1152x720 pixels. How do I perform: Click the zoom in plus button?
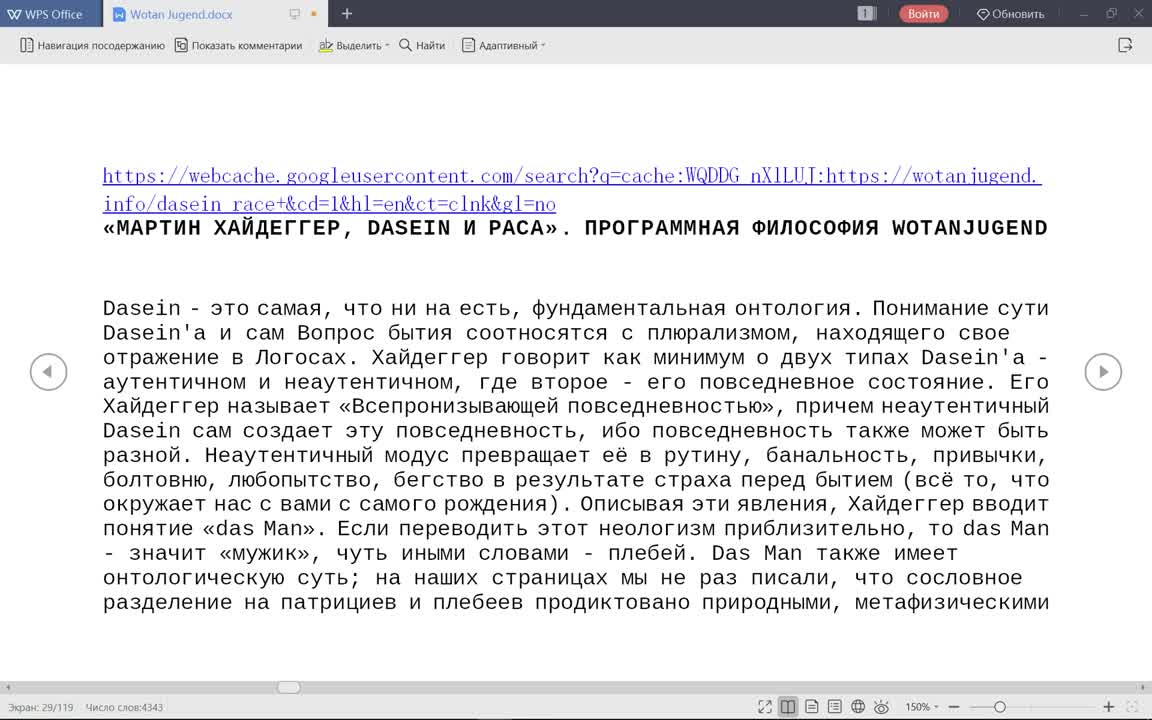pyautogui.click(x=1109, y=707)
